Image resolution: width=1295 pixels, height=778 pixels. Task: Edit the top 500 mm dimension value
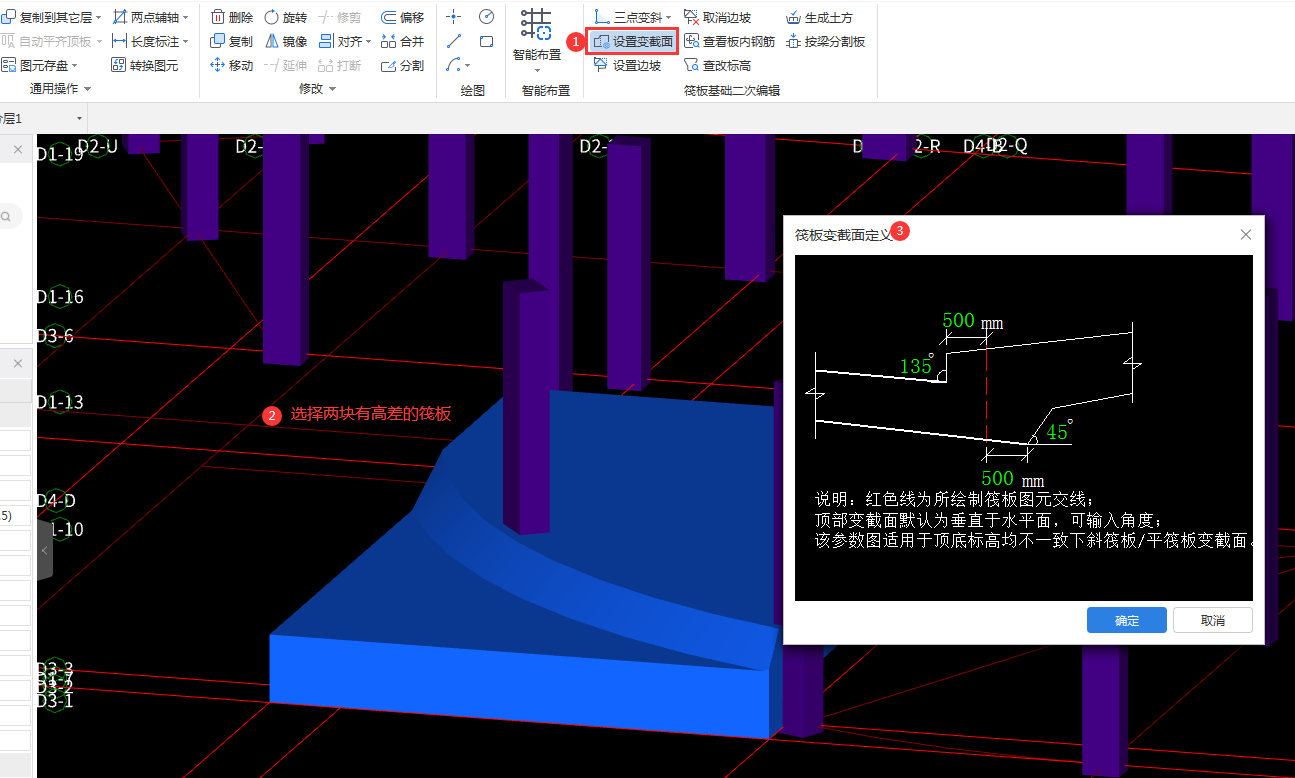[x=958, y=321]
